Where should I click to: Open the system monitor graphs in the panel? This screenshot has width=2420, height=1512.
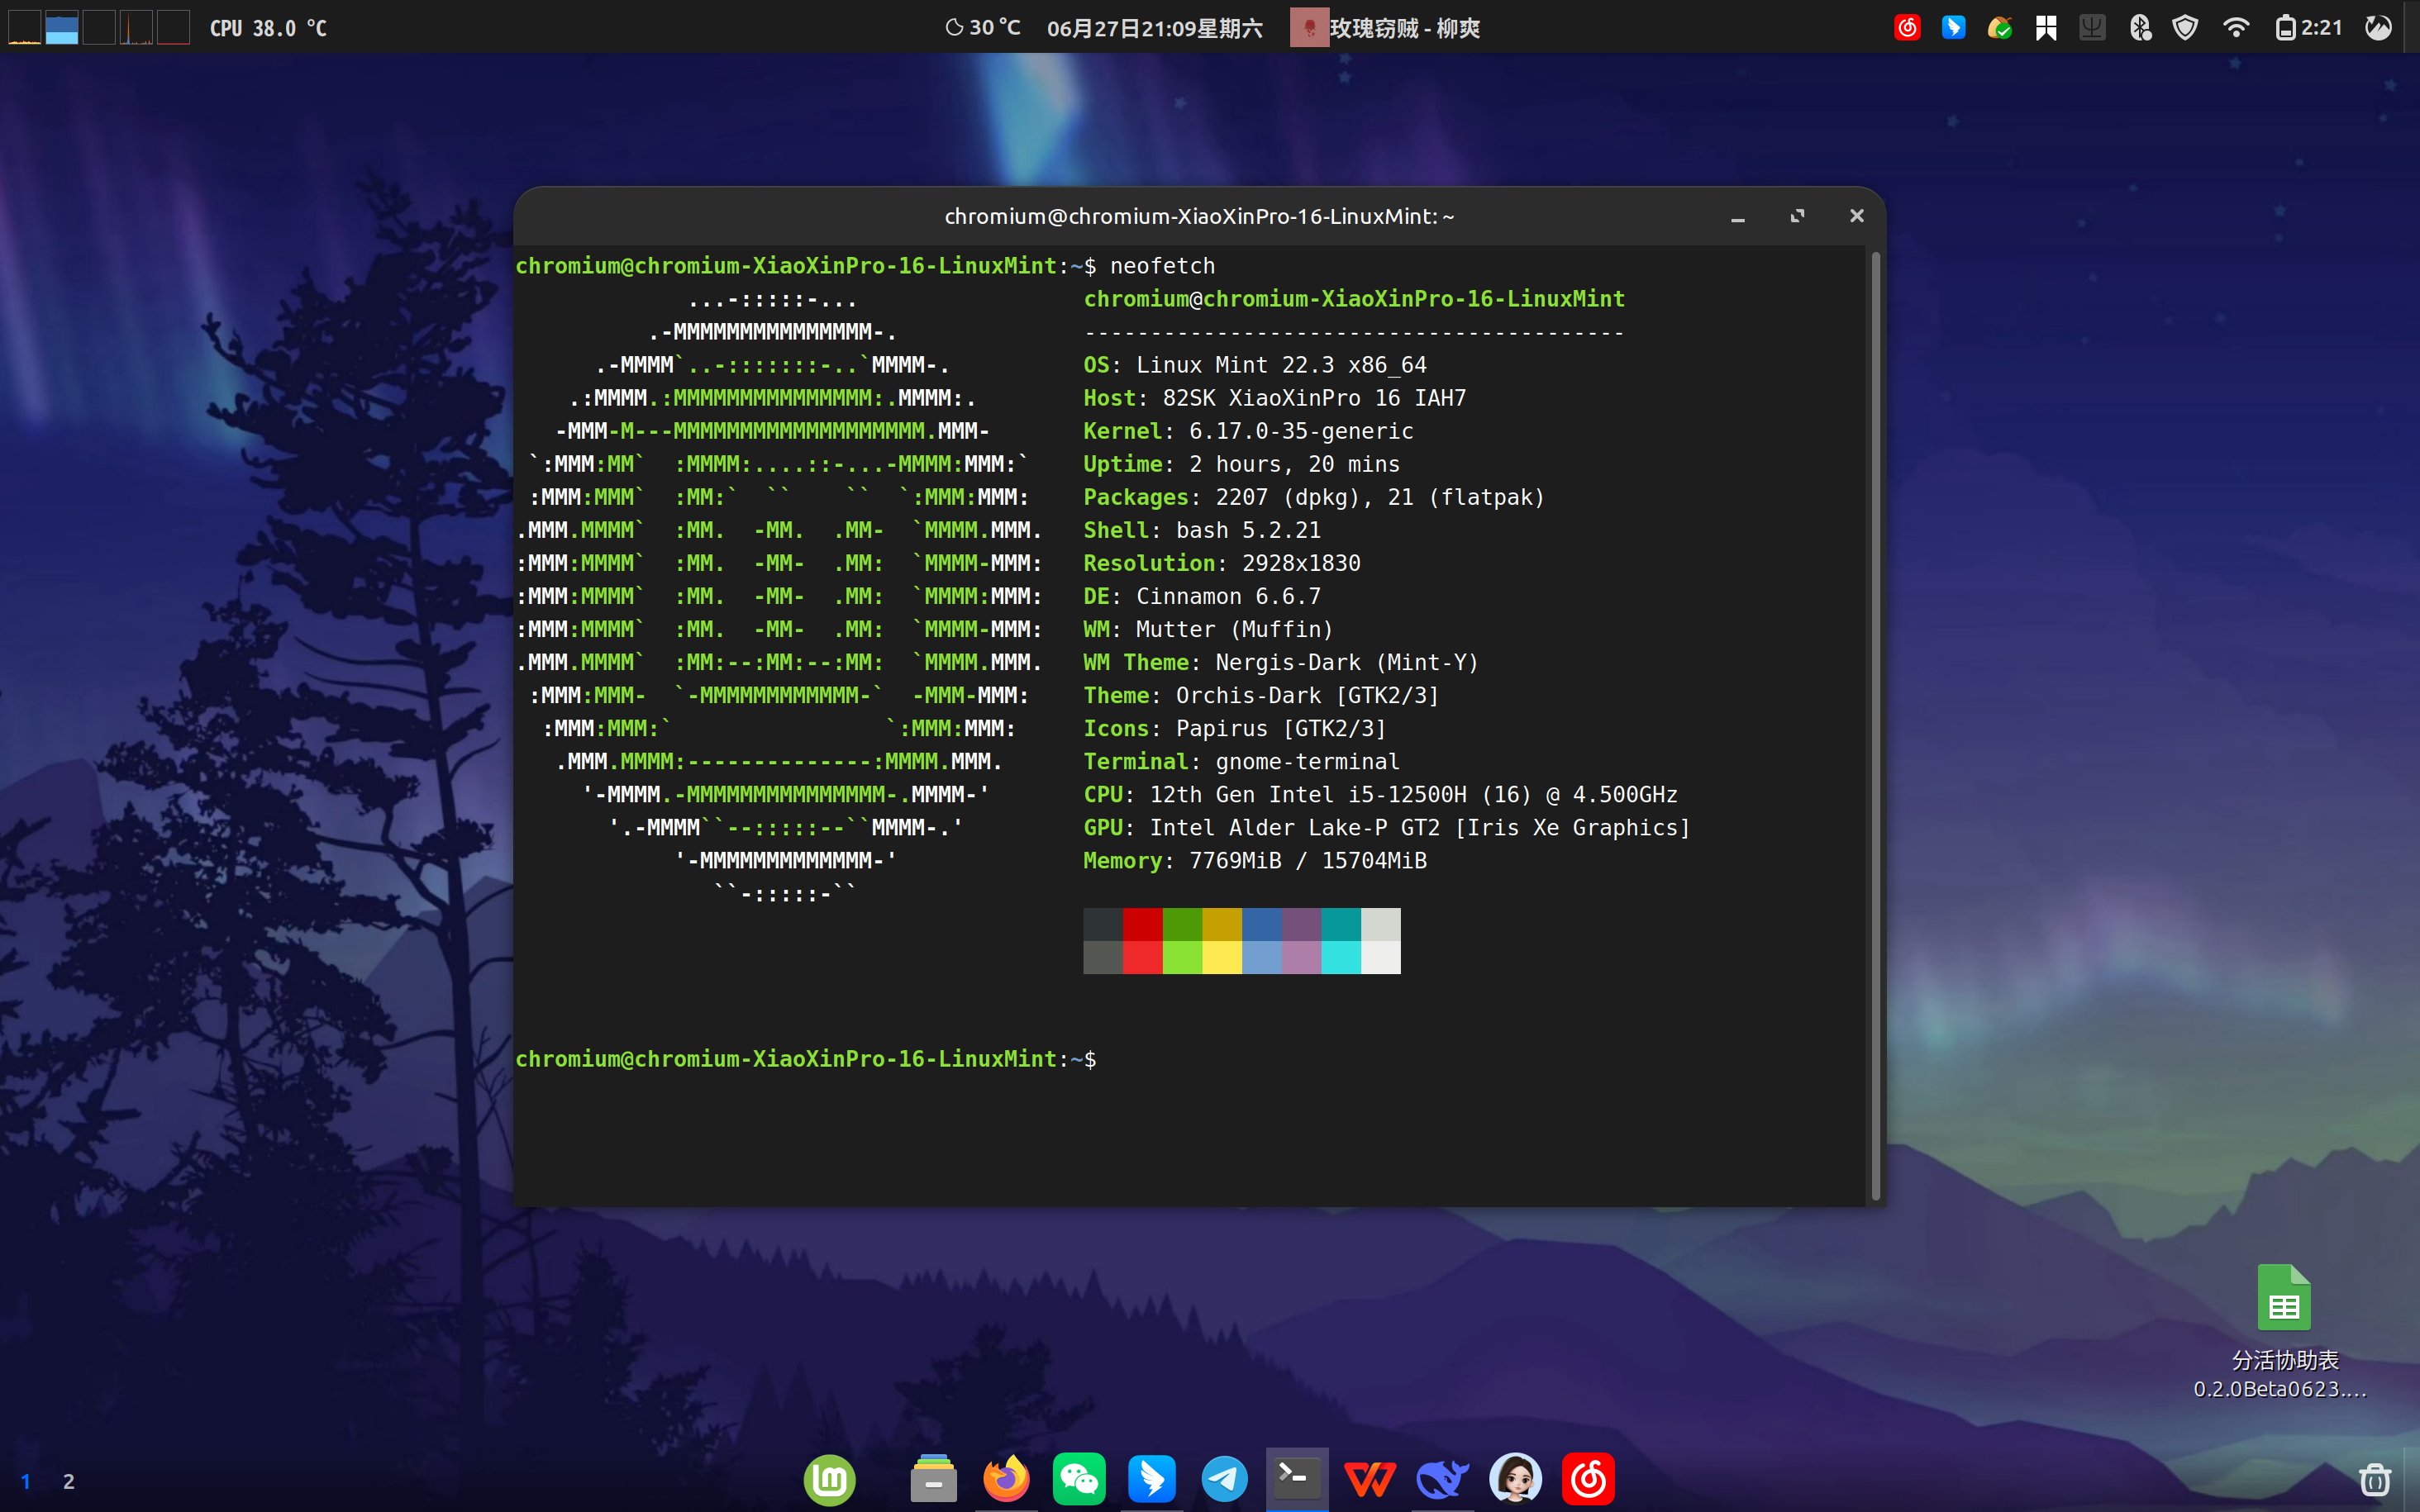click(99, 27)
